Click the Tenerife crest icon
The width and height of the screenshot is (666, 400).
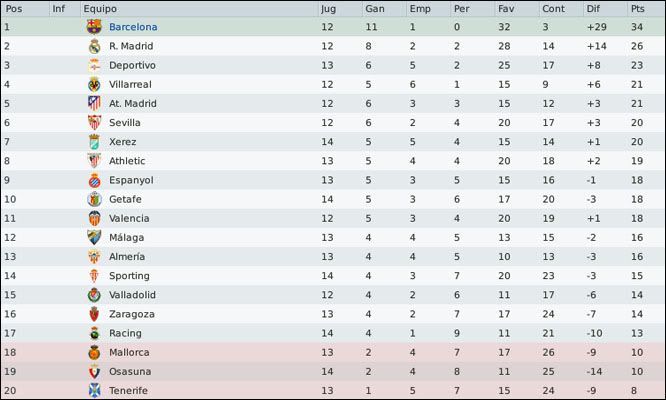94,390
